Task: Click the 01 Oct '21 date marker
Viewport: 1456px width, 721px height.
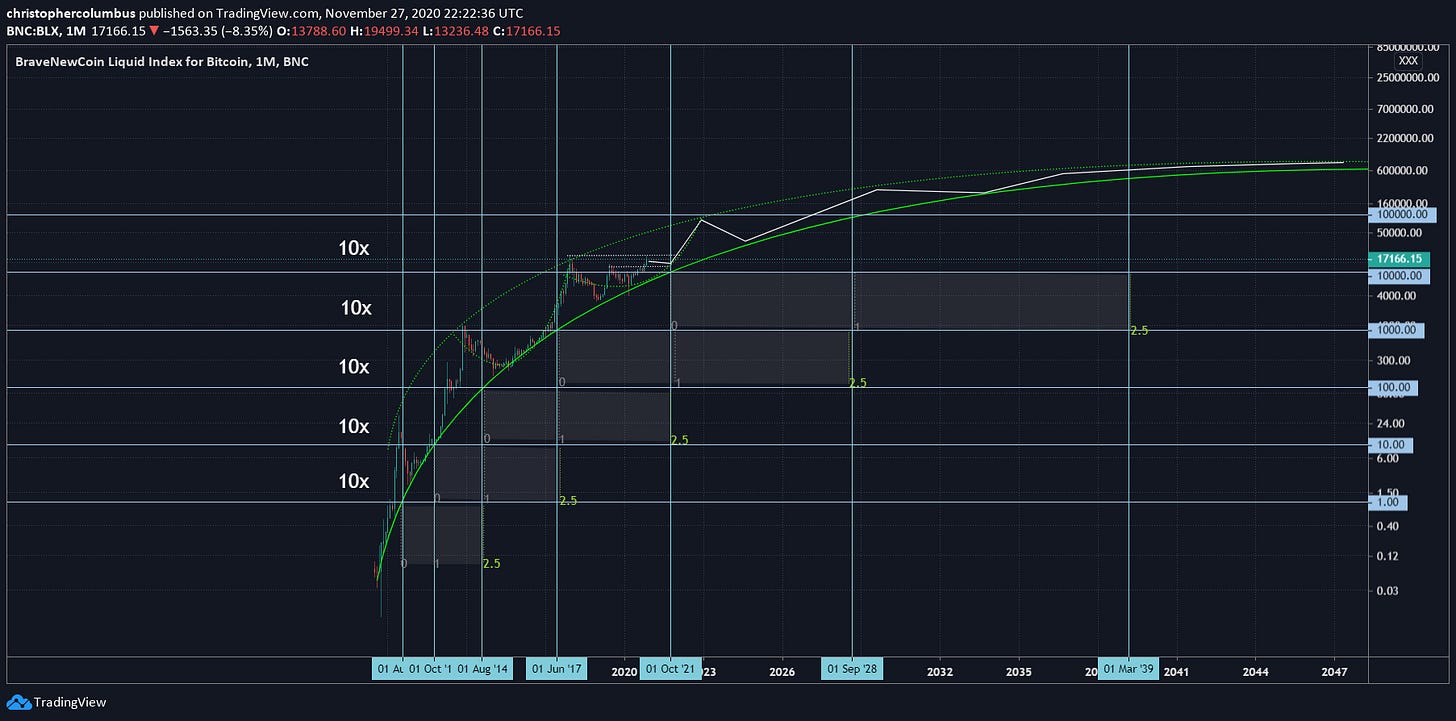Action: point(670,668)
